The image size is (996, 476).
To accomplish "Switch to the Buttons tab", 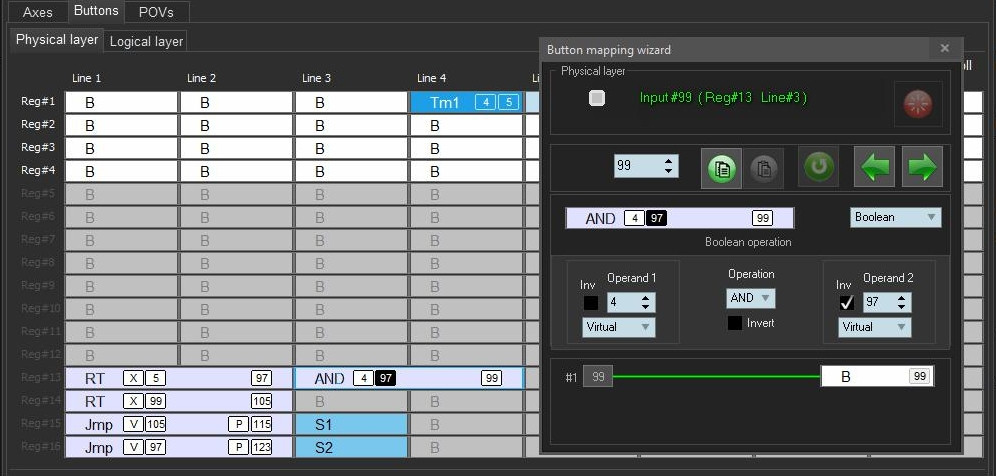I will coord(96,11).
